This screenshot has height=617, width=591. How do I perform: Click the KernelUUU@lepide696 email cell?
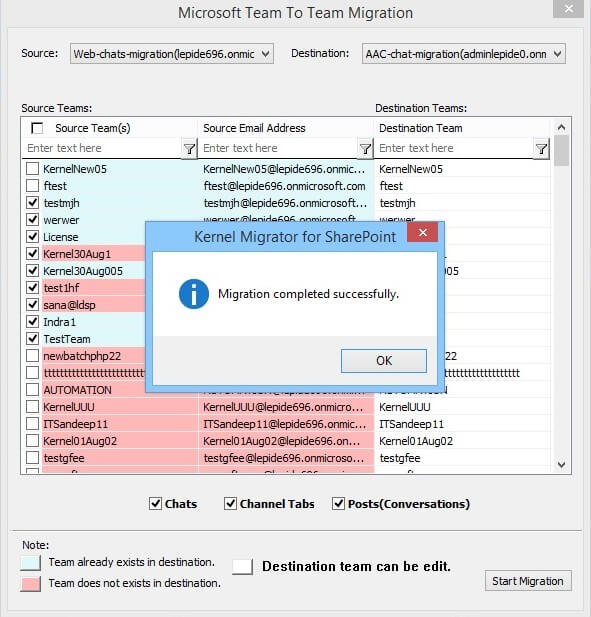[286, 406]
